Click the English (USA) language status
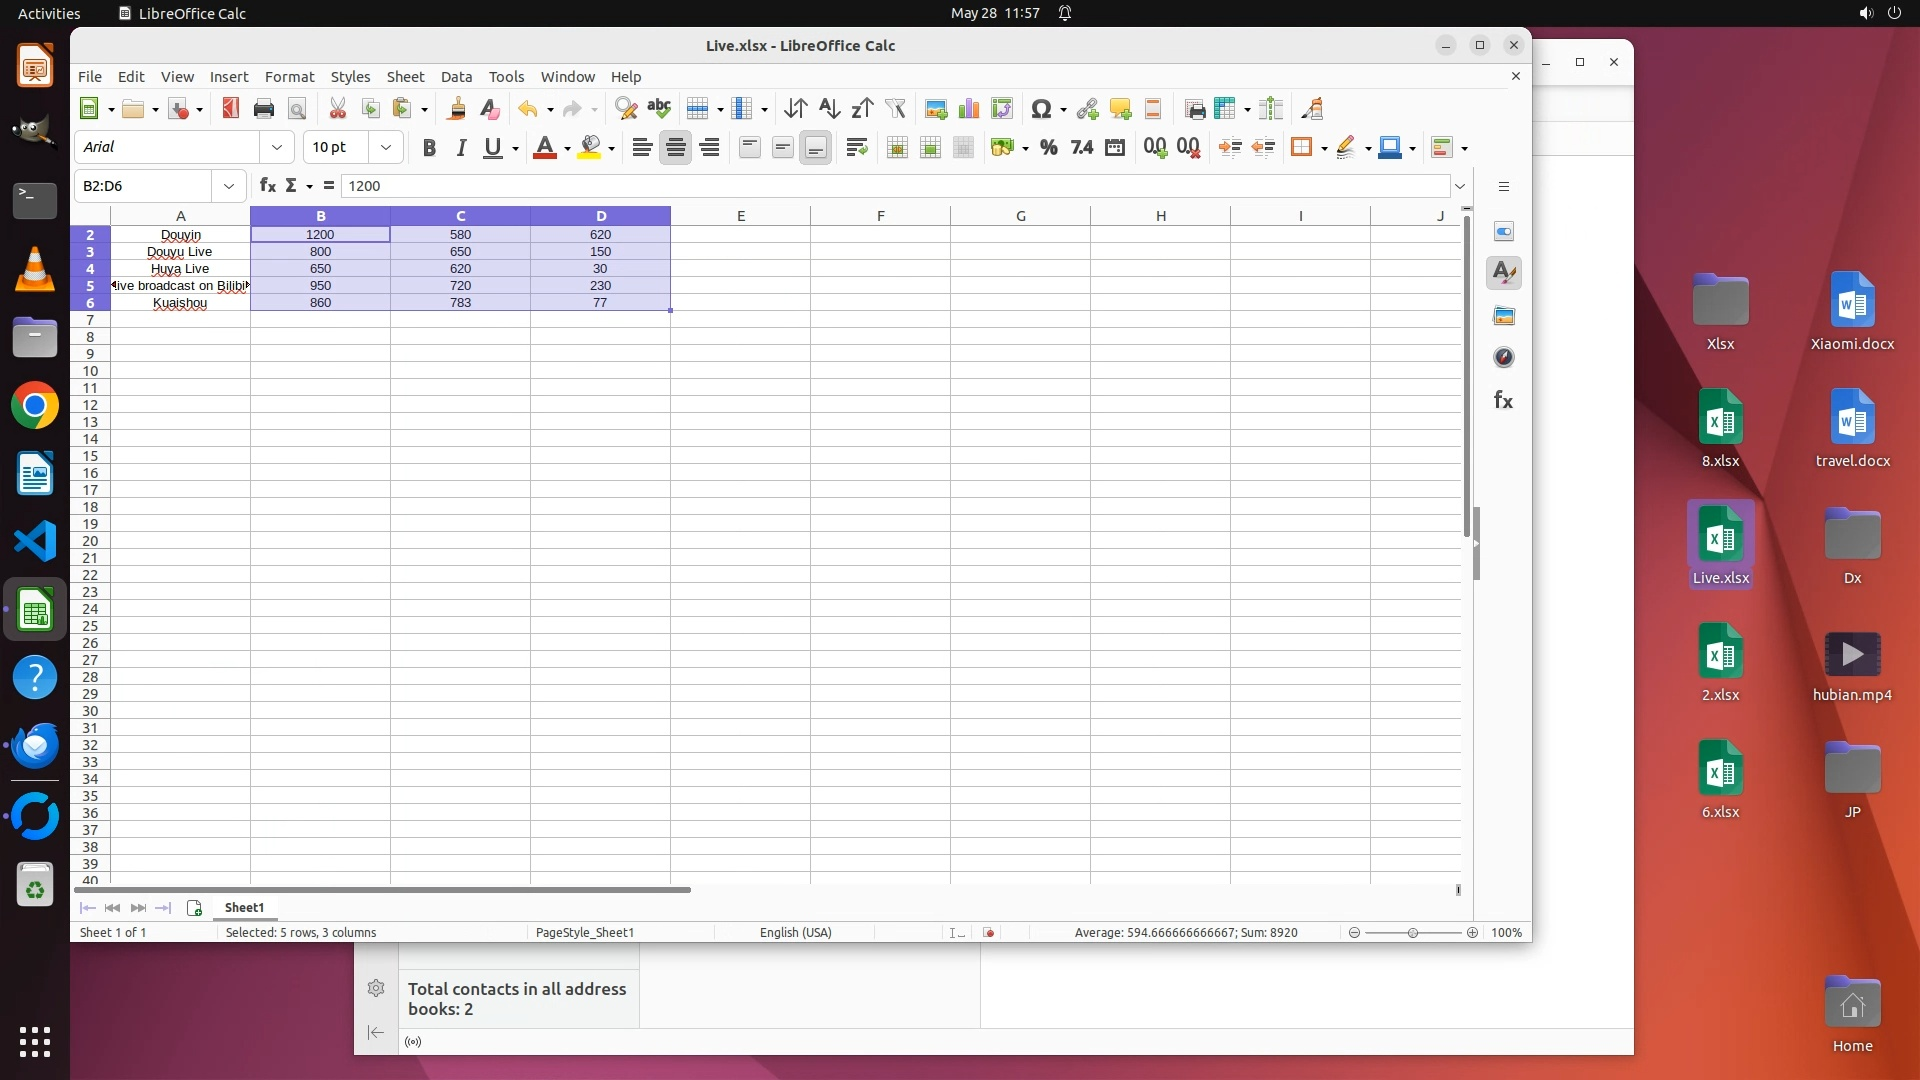 coord(795,933)
